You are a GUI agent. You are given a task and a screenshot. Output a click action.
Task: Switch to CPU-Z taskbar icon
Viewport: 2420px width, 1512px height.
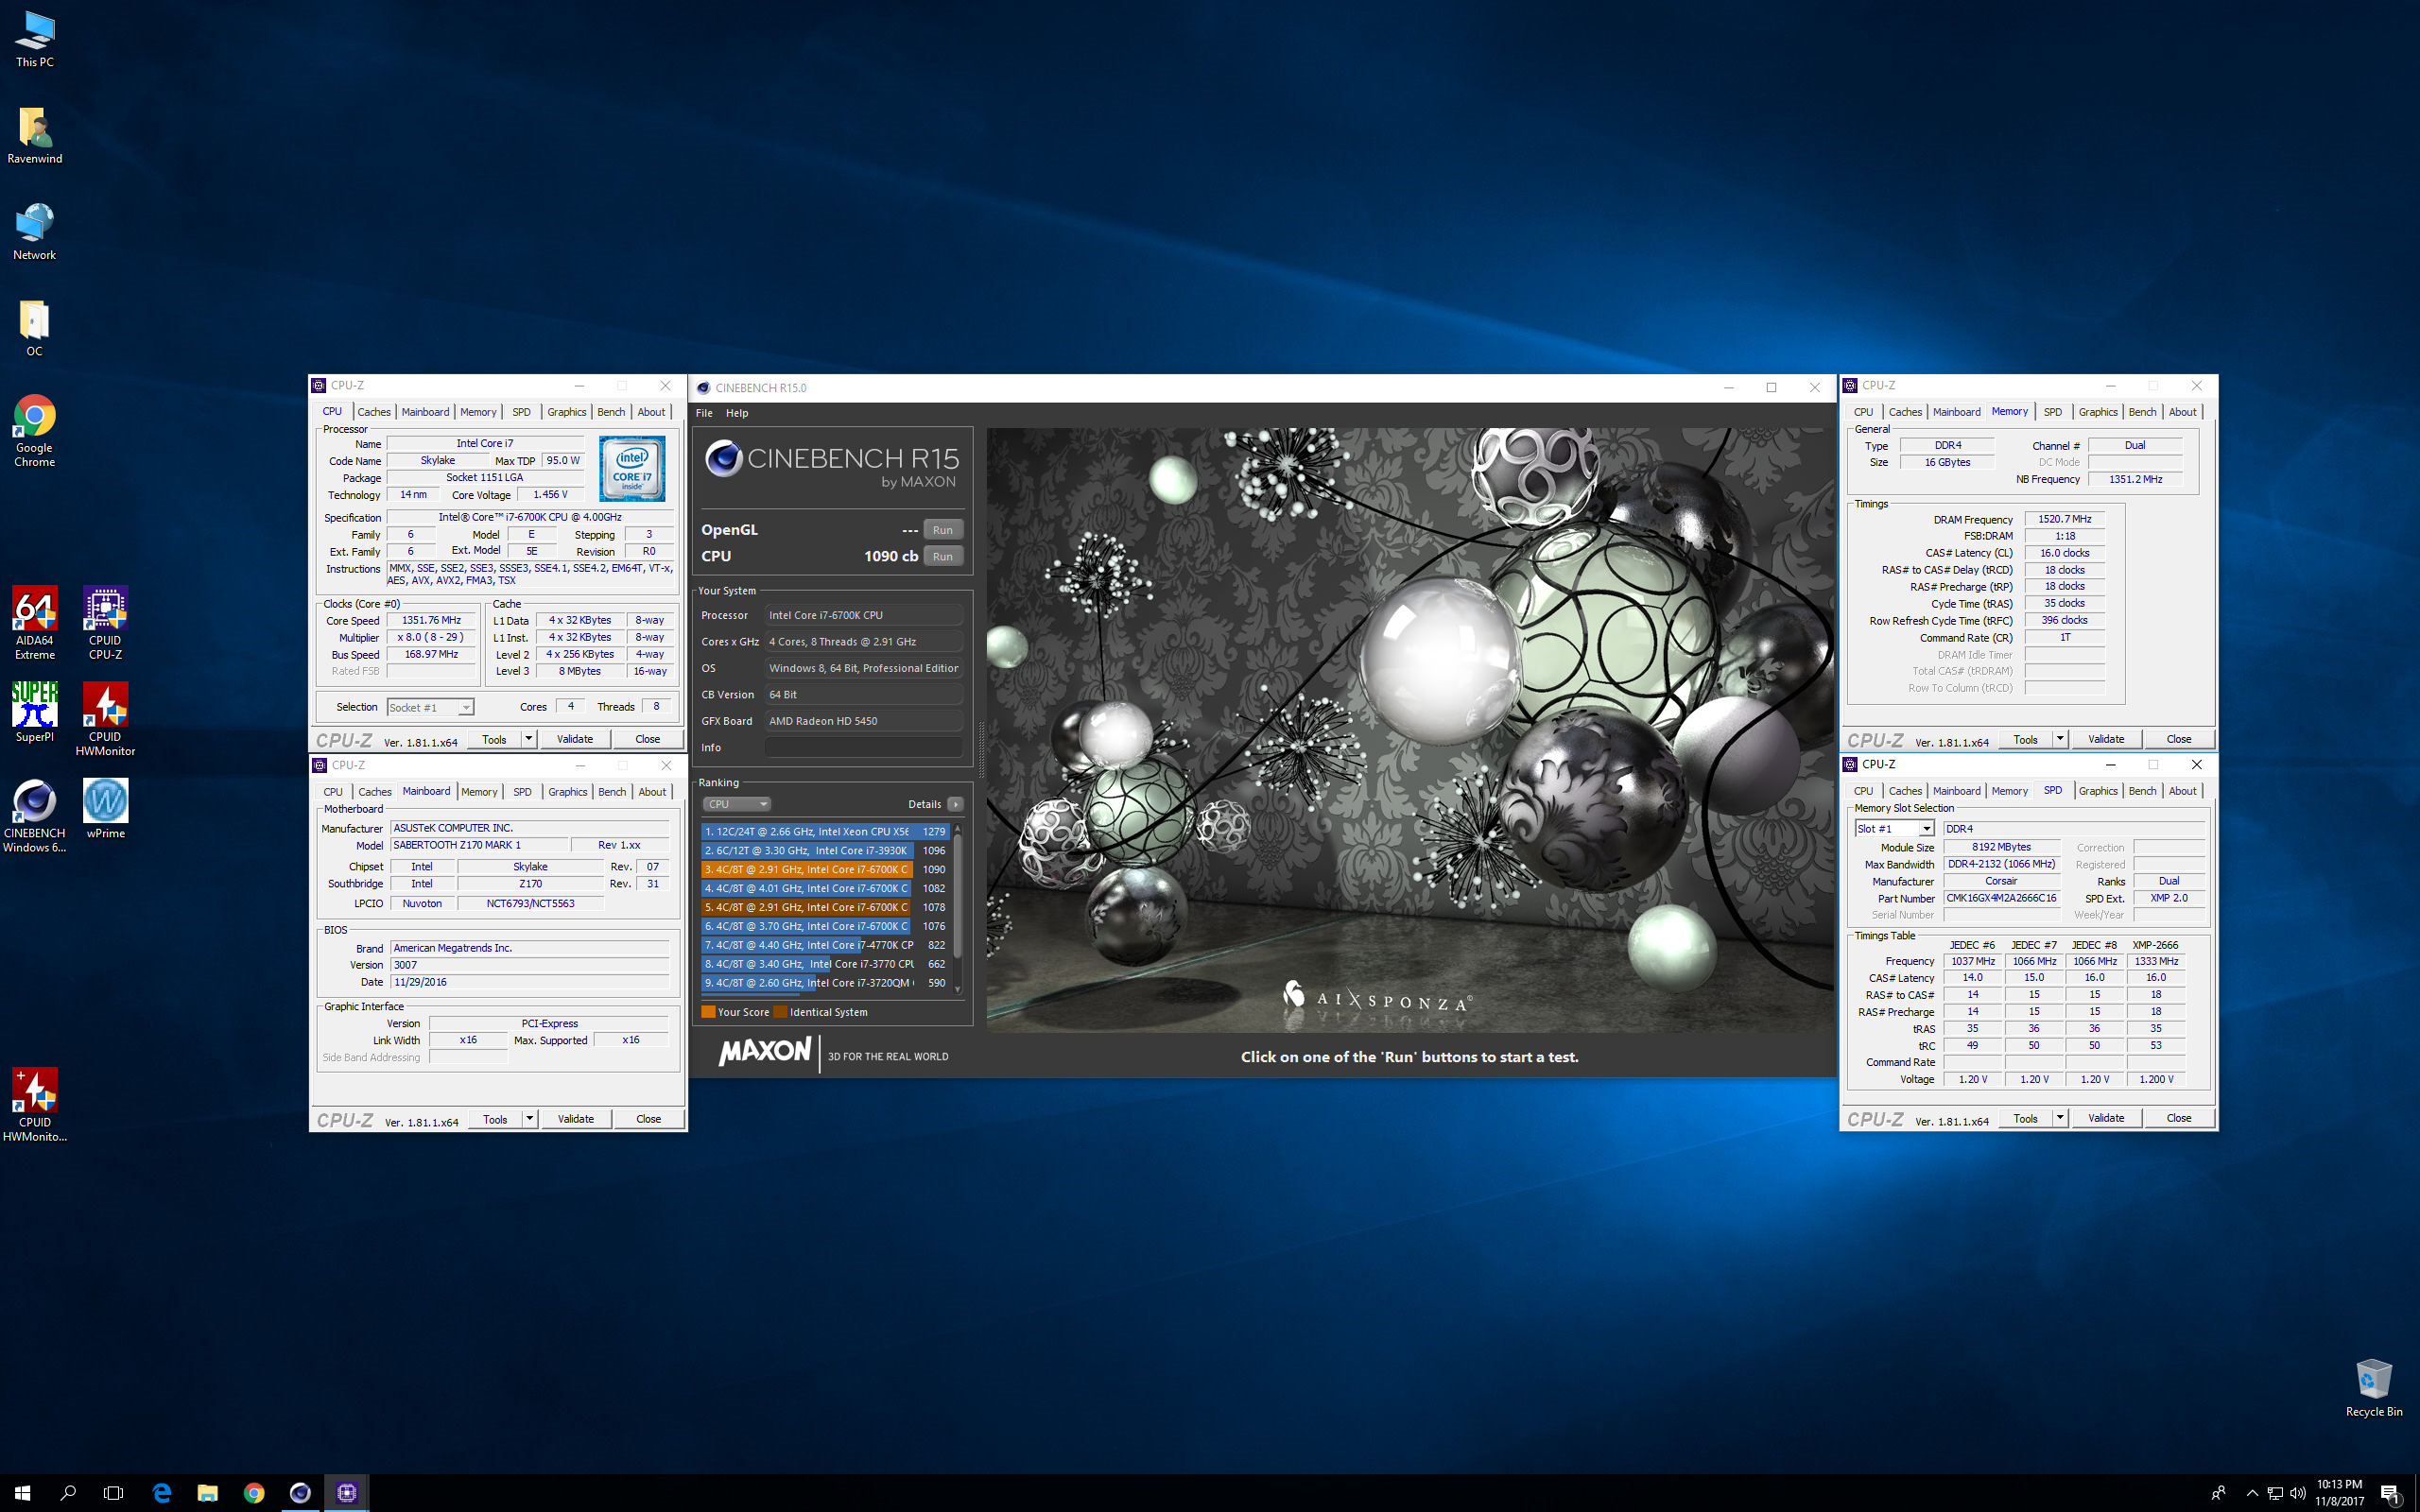click(x=347, y=1493)
